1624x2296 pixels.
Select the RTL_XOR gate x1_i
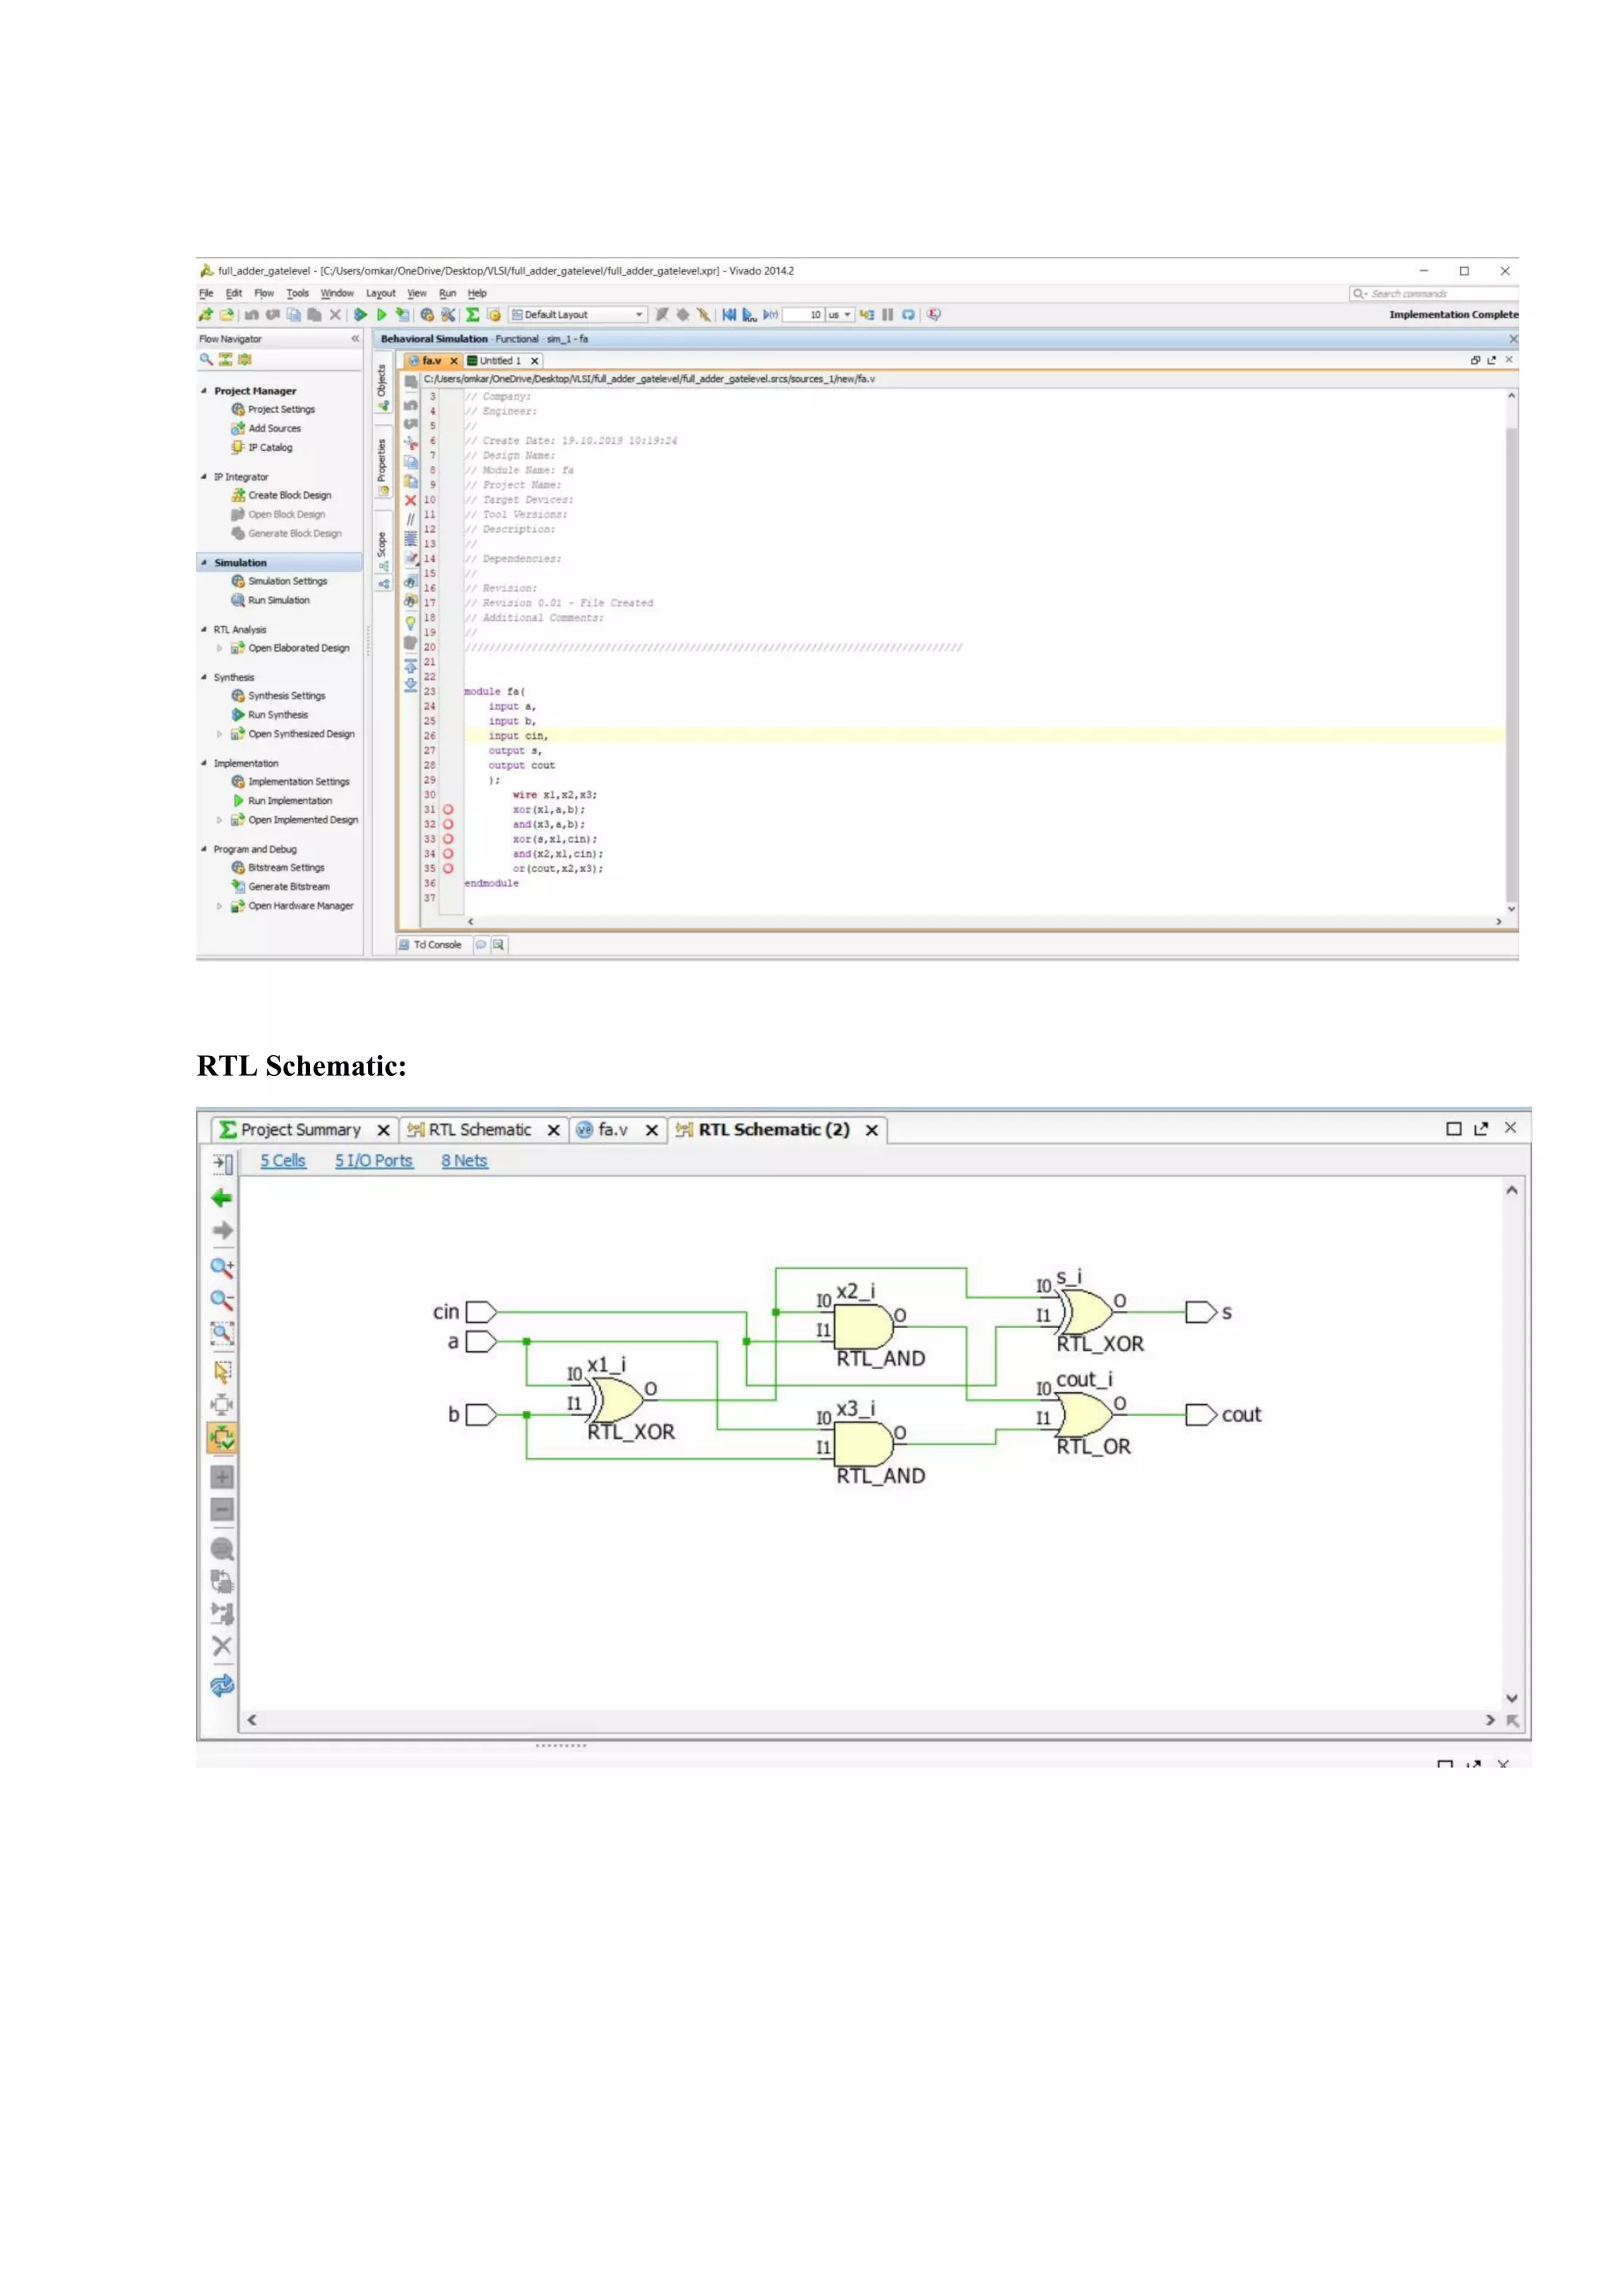[x=619, y=1399]
